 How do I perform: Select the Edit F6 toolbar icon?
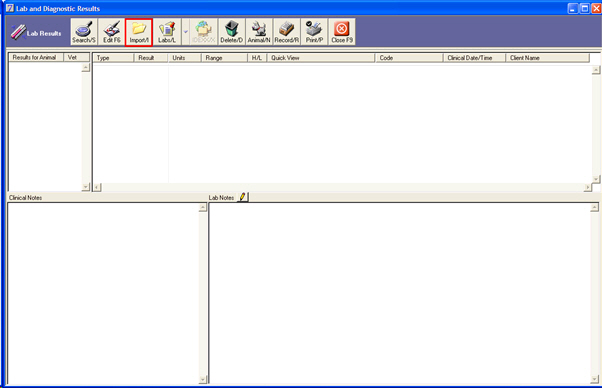point(111,32)
